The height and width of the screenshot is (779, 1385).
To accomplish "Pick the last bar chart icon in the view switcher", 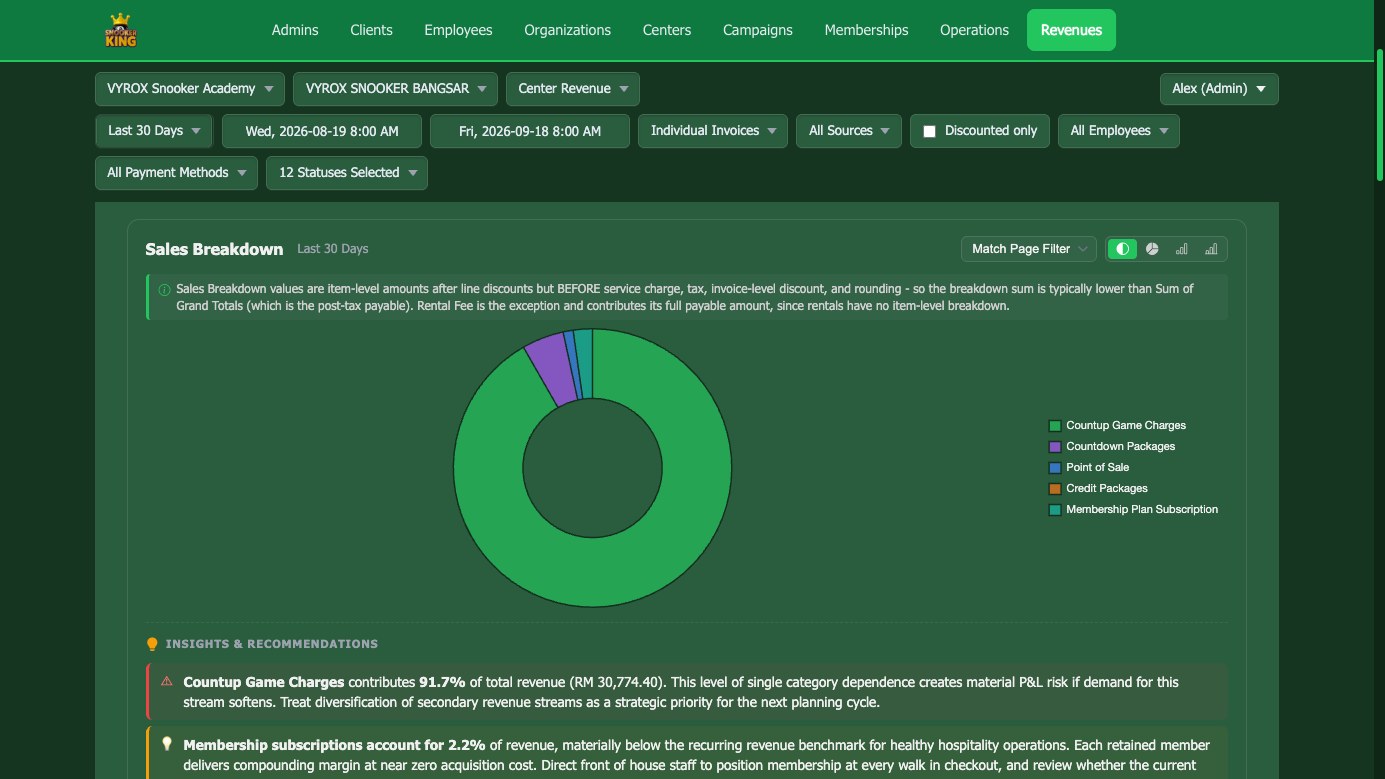I will point(1211,249).
